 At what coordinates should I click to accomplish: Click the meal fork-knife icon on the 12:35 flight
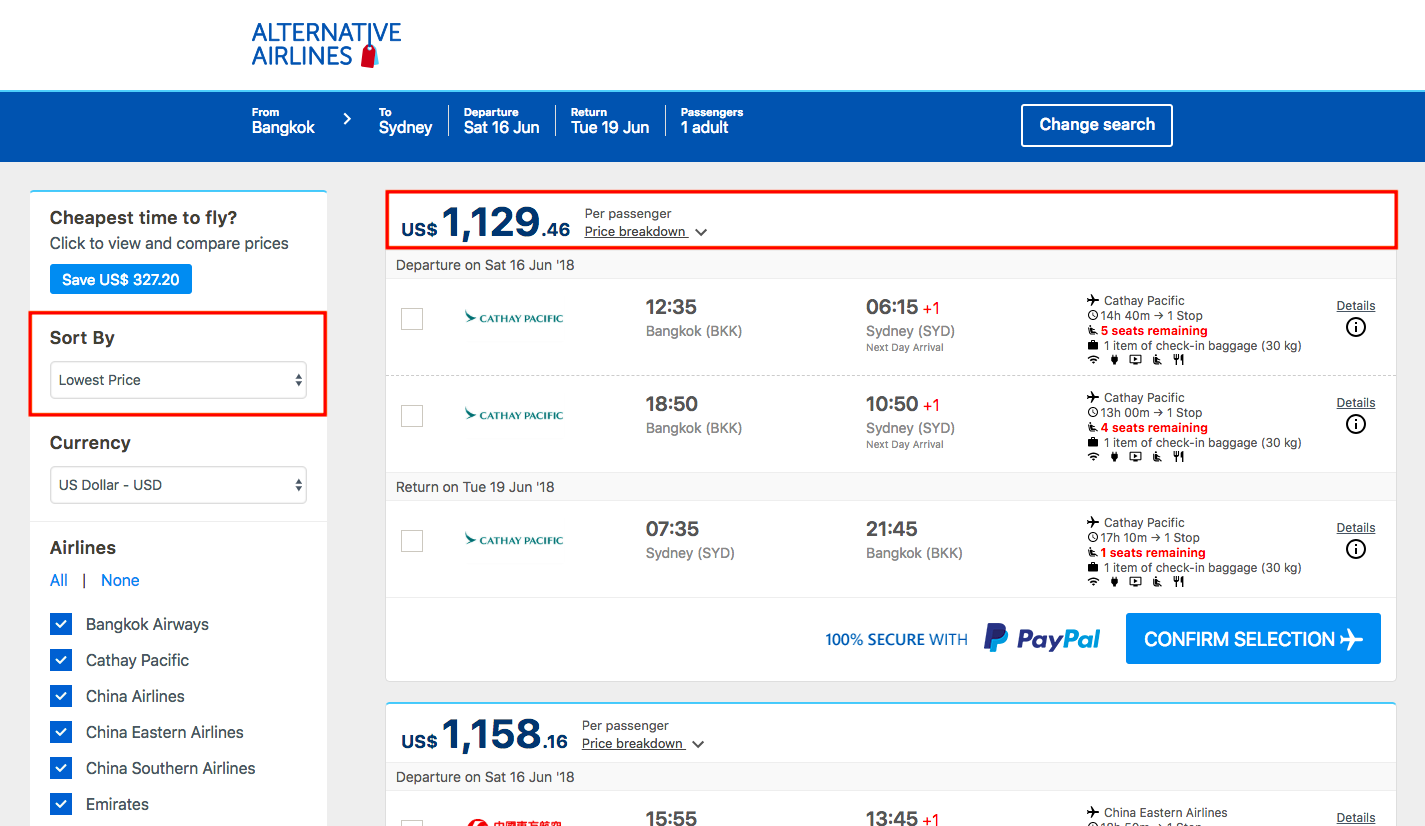1179,360
